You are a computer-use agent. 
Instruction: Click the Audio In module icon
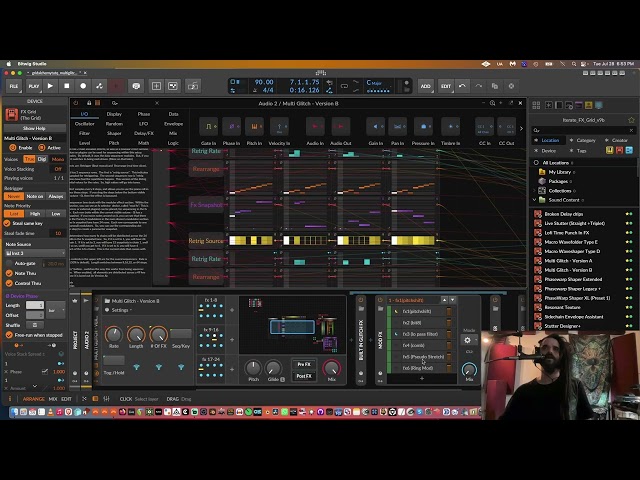315,127
